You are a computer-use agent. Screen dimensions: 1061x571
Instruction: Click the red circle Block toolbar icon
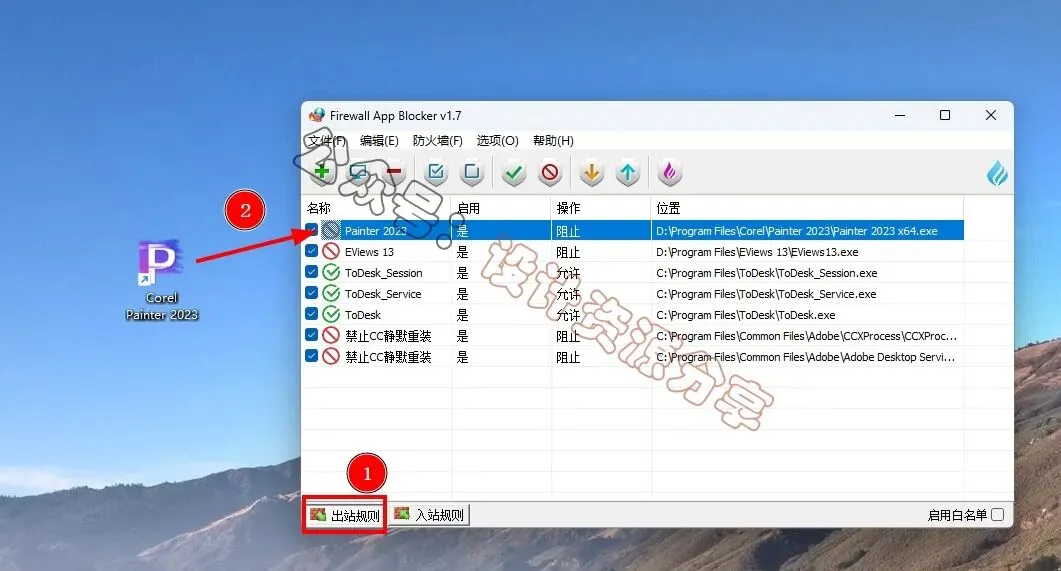click(x=550, y=173)
